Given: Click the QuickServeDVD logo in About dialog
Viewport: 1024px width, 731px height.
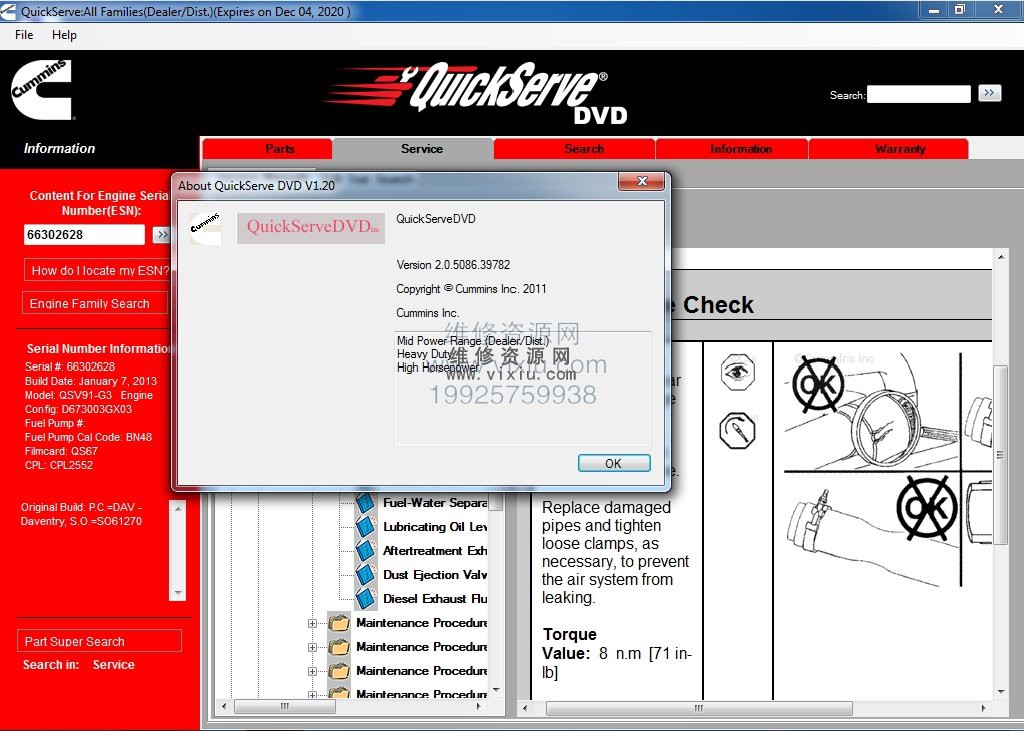Looking at the screenshot, I should (x=311, y=228).
